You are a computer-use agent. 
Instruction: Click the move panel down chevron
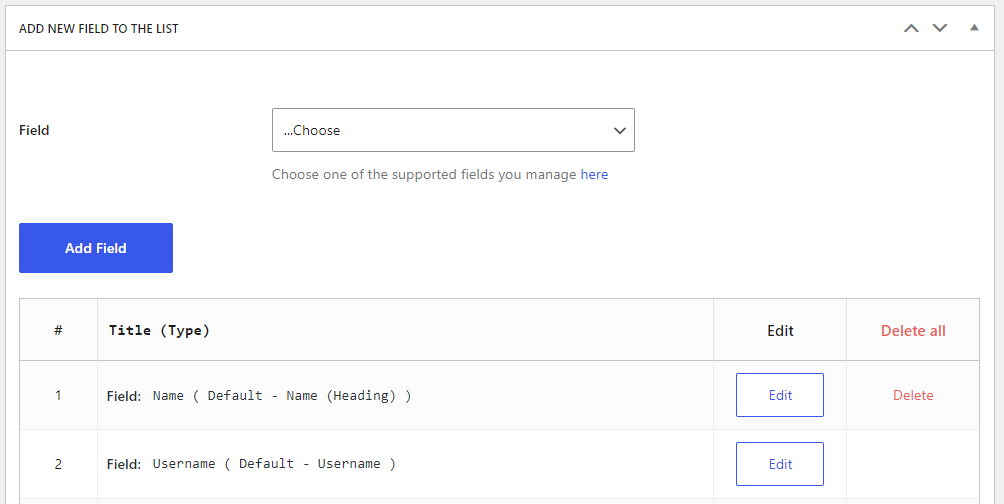tap(939, 28)
